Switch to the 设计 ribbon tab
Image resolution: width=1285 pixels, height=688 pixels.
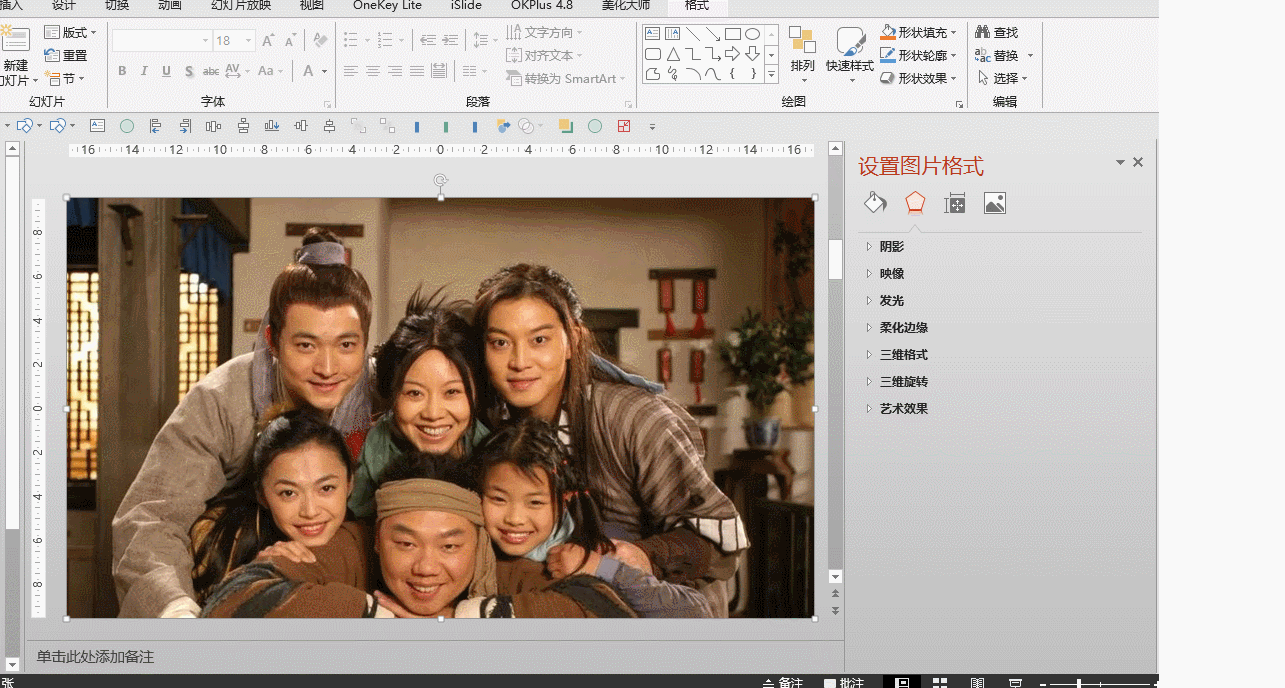tap(63, 6)
